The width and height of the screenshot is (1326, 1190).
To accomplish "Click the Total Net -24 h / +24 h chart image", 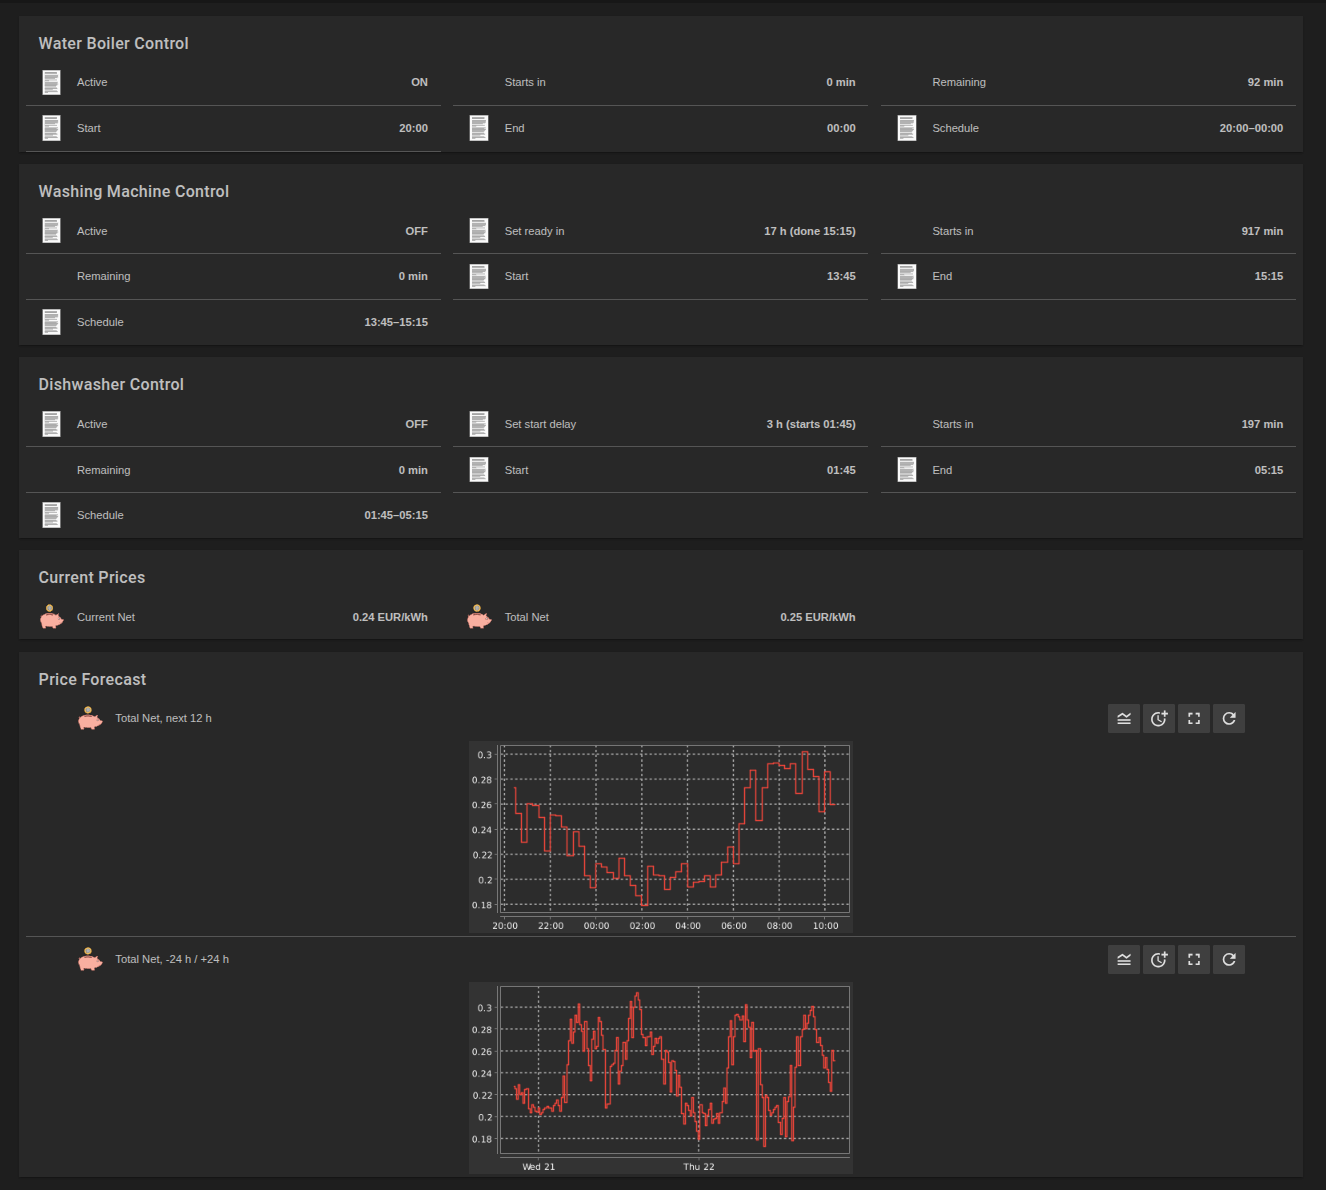I will tap(661, 1078).
